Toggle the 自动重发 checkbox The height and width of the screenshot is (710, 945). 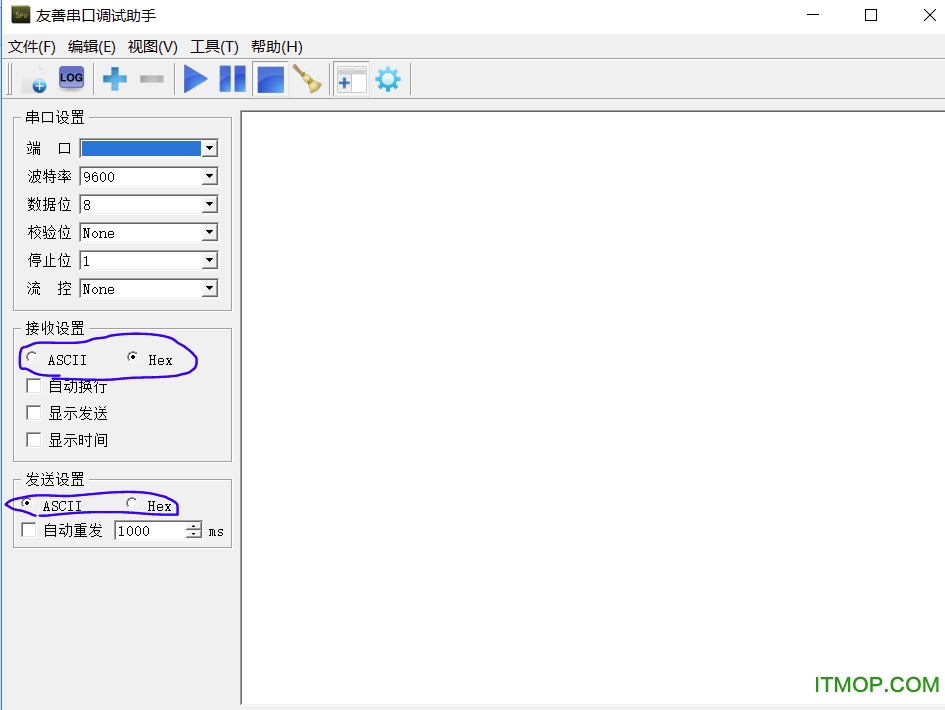[x=29, y=531]
